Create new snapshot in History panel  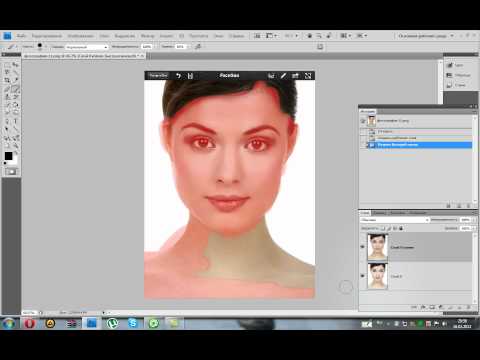click(459, 206)
